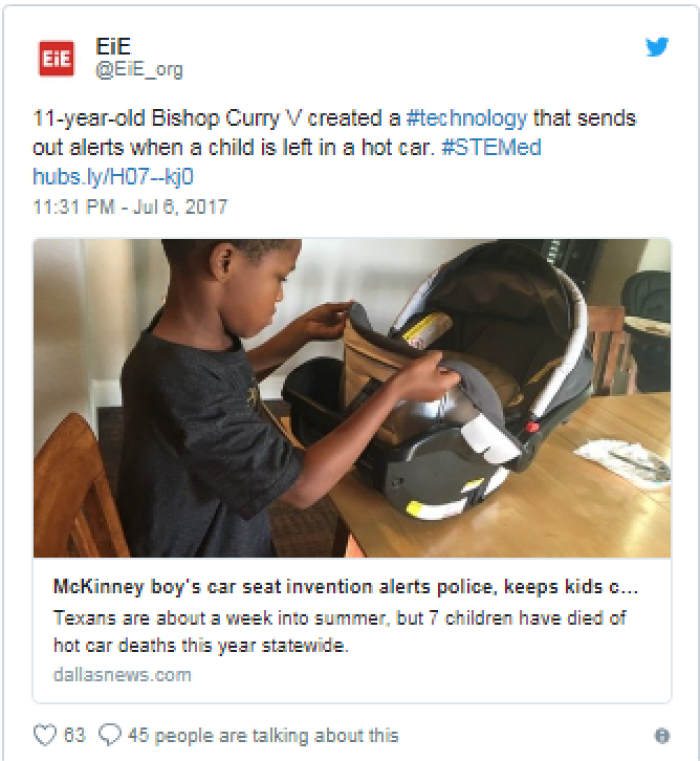
Task: Follow the #technology hashtag
Action: tap(466, 118)
